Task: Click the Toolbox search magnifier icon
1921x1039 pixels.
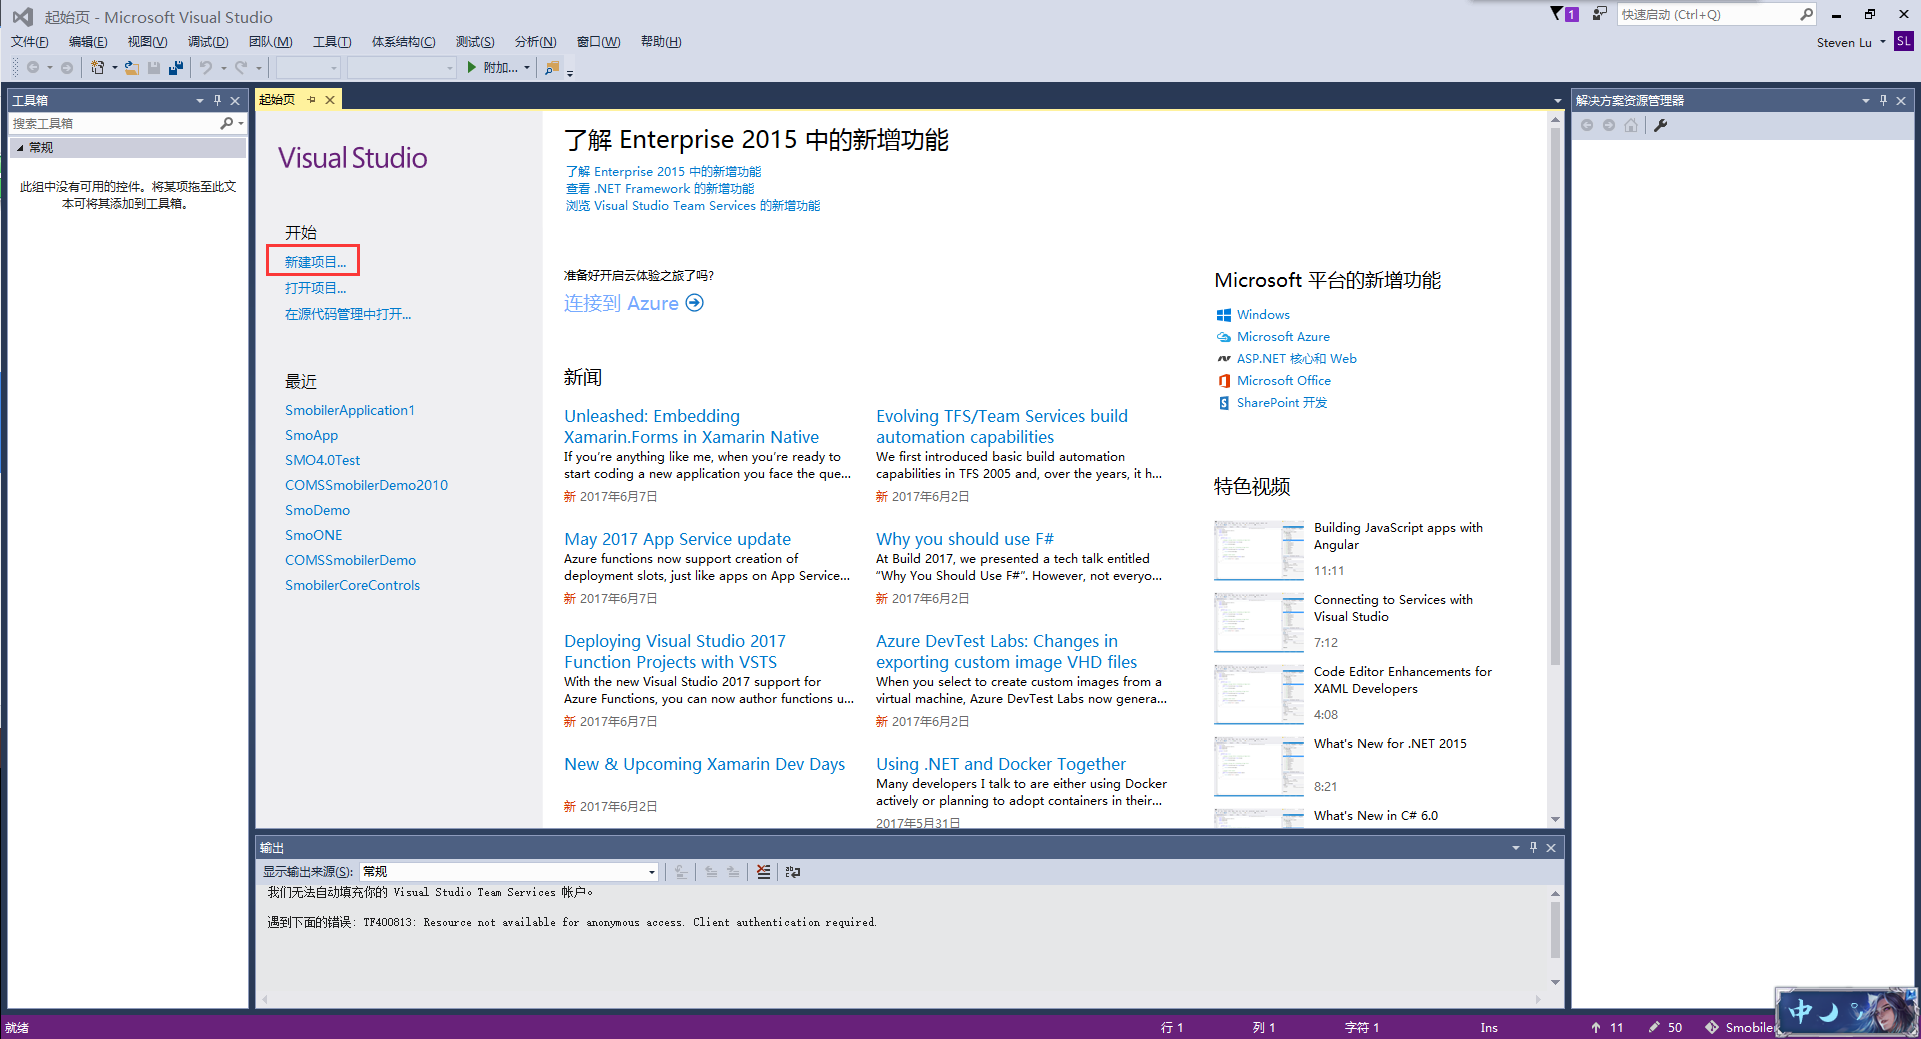Action: (227, 123)
